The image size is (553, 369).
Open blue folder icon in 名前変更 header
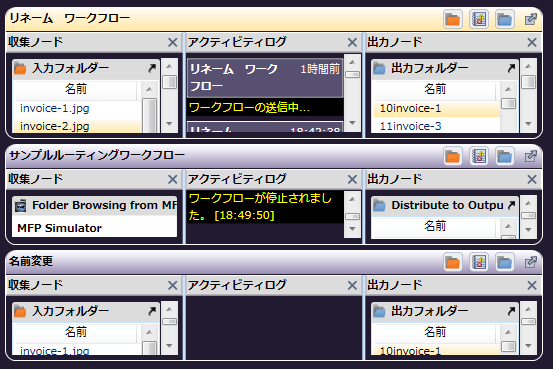point(505,262)
